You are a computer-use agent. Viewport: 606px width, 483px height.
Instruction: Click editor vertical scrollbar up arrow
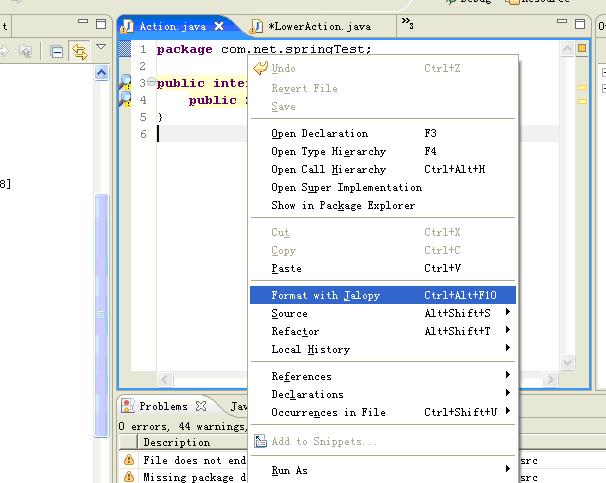(567, 49)
